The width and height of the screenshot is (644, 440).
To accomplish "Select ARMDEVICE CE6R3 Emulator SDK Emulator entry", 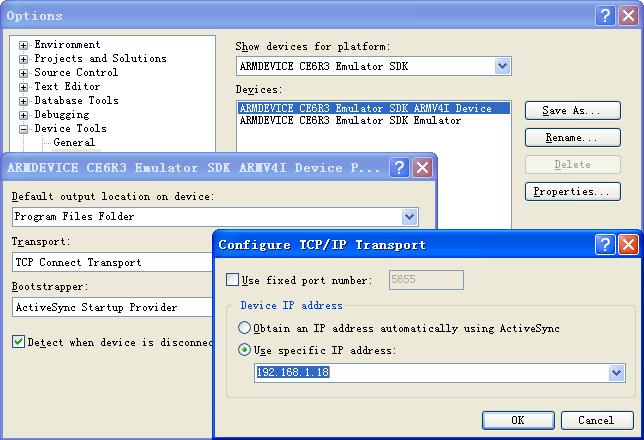I will (350, 120).
